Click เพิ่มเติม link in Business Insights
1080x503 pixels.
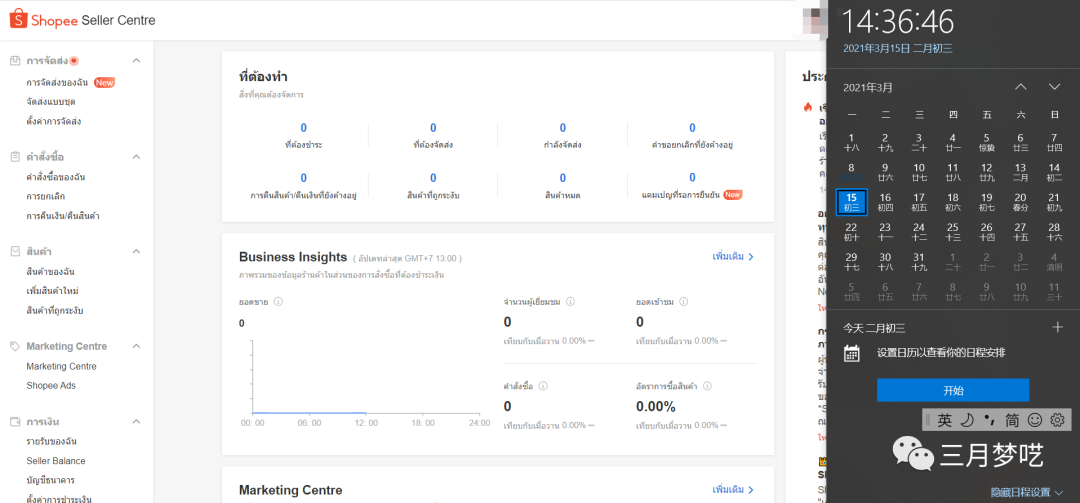click(x=733, y=257)
